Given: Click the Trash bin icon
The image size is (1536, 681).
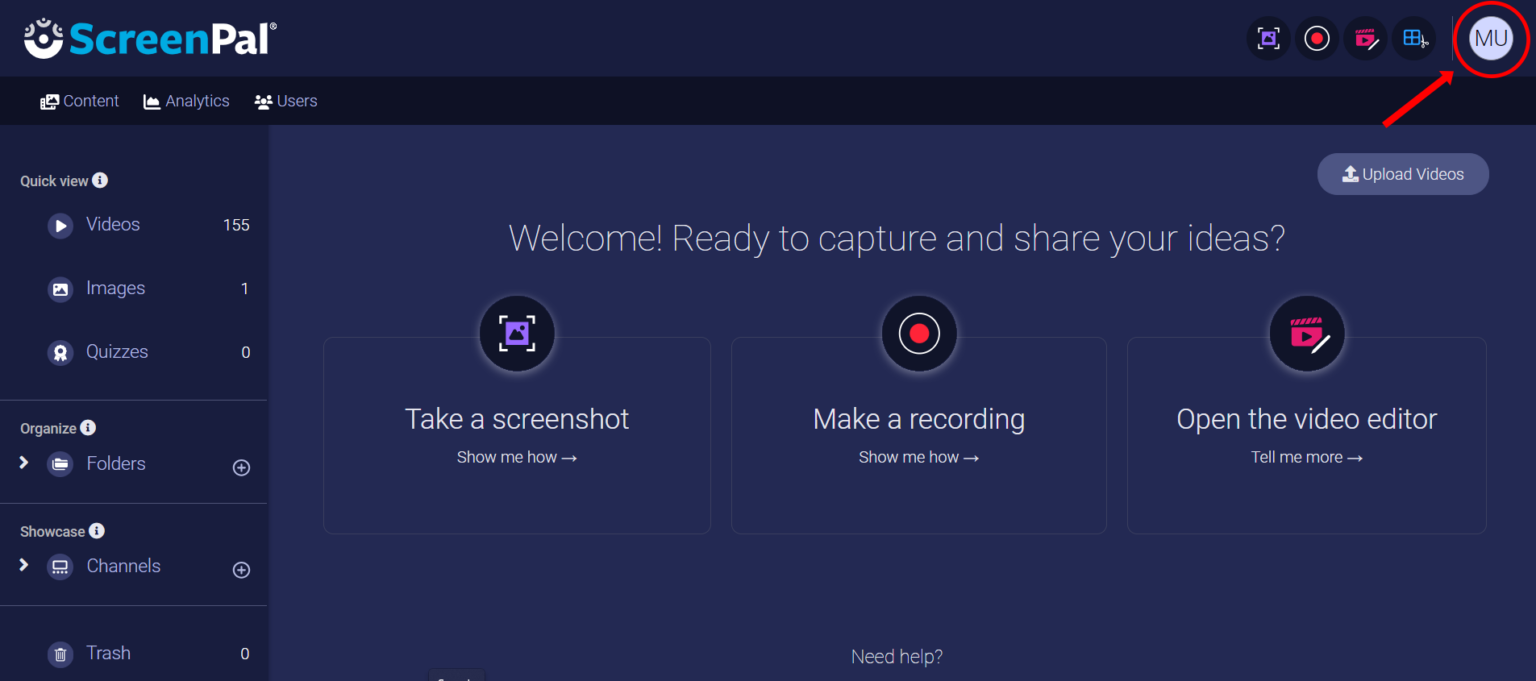Looking at the screenshot, I should [x=61, y=654].
